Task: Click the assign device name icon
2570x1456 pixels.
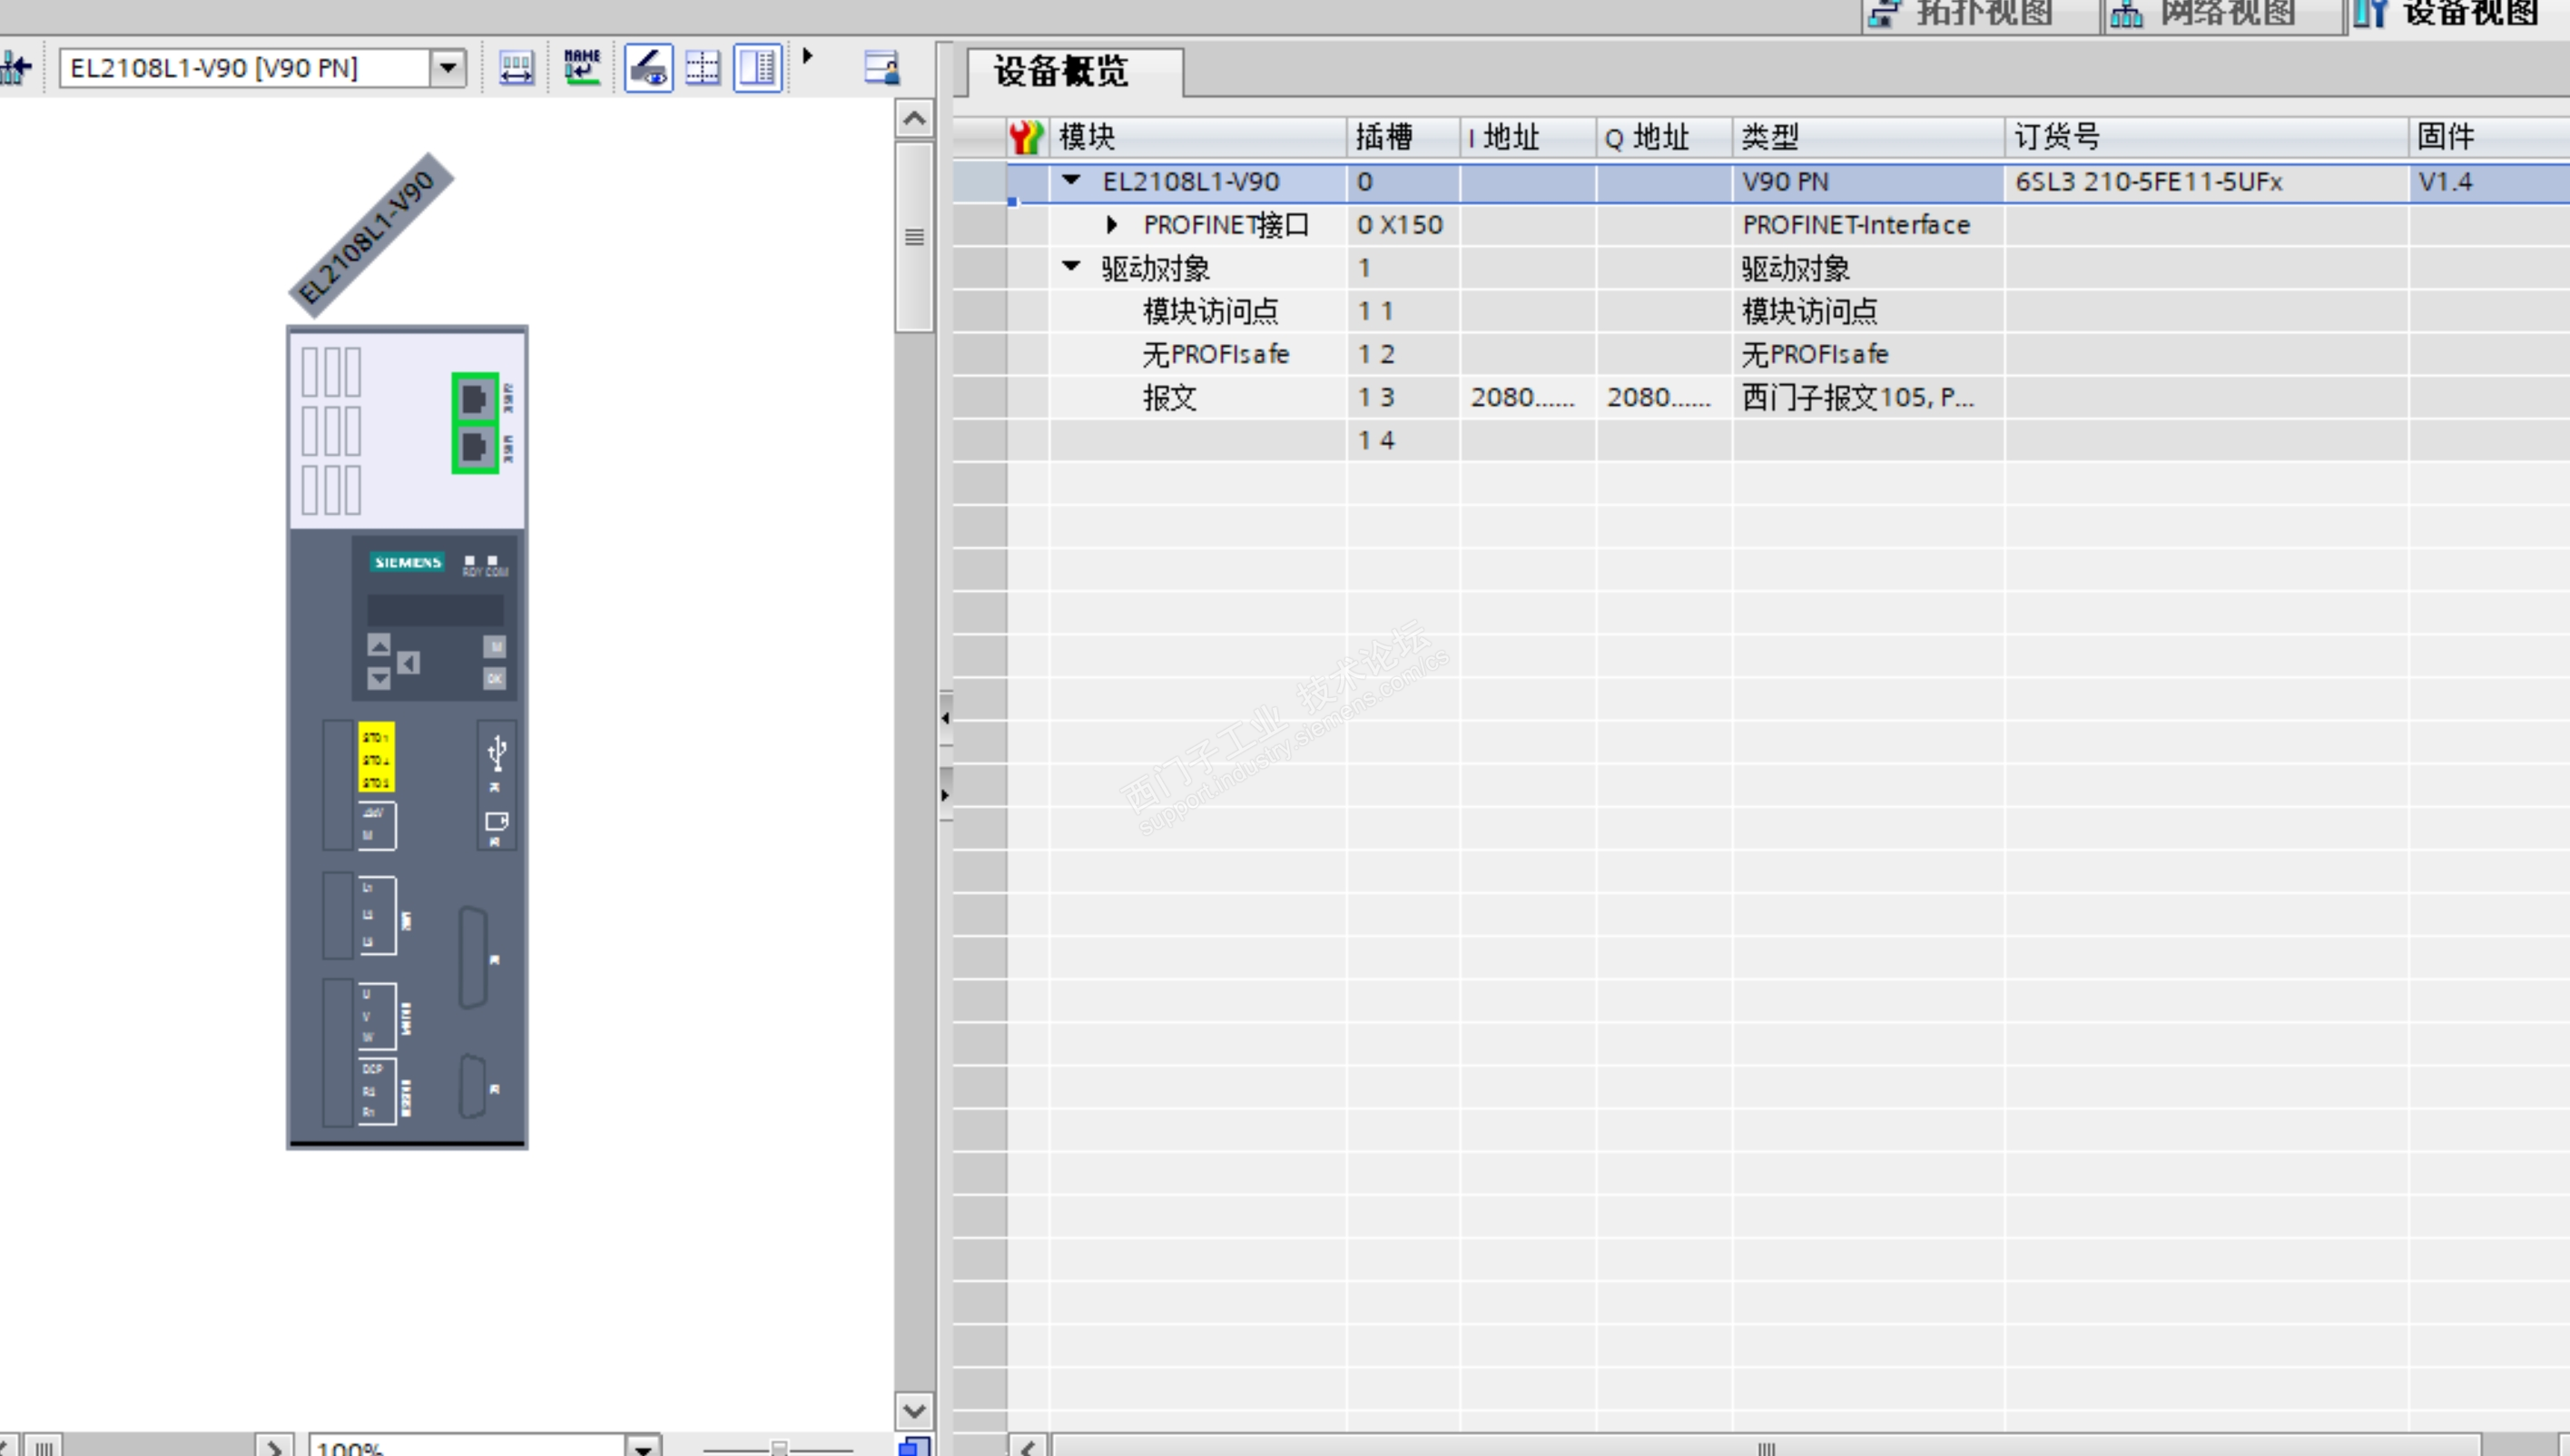Action: click(581, 68)
